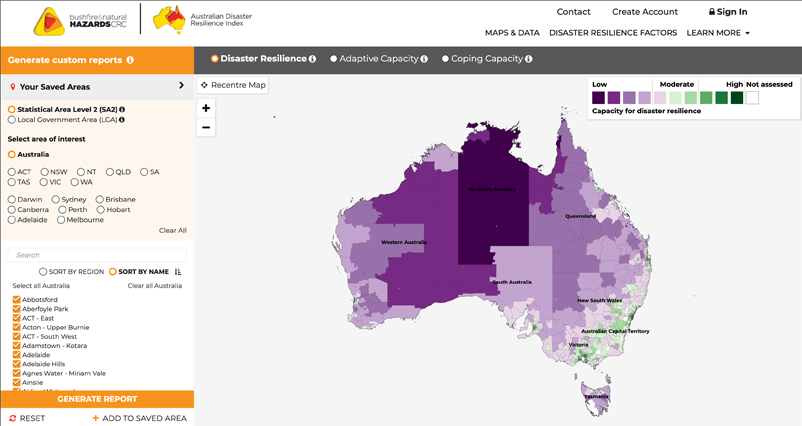Viewport: 802px width, 426px height.
Task: Select the VIC radio button
Action: [x=43, y=182]
